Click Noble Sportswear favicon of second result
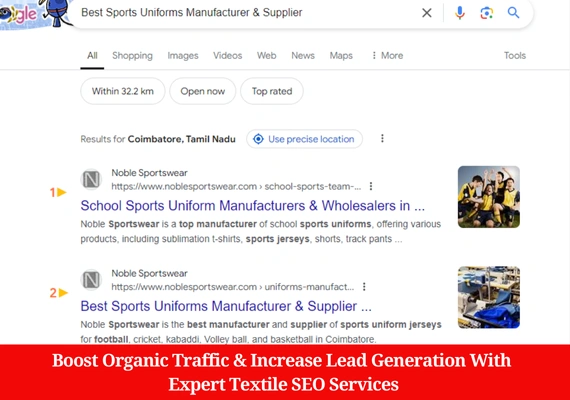This screenshot has height=400, width=570. (91, 280)
